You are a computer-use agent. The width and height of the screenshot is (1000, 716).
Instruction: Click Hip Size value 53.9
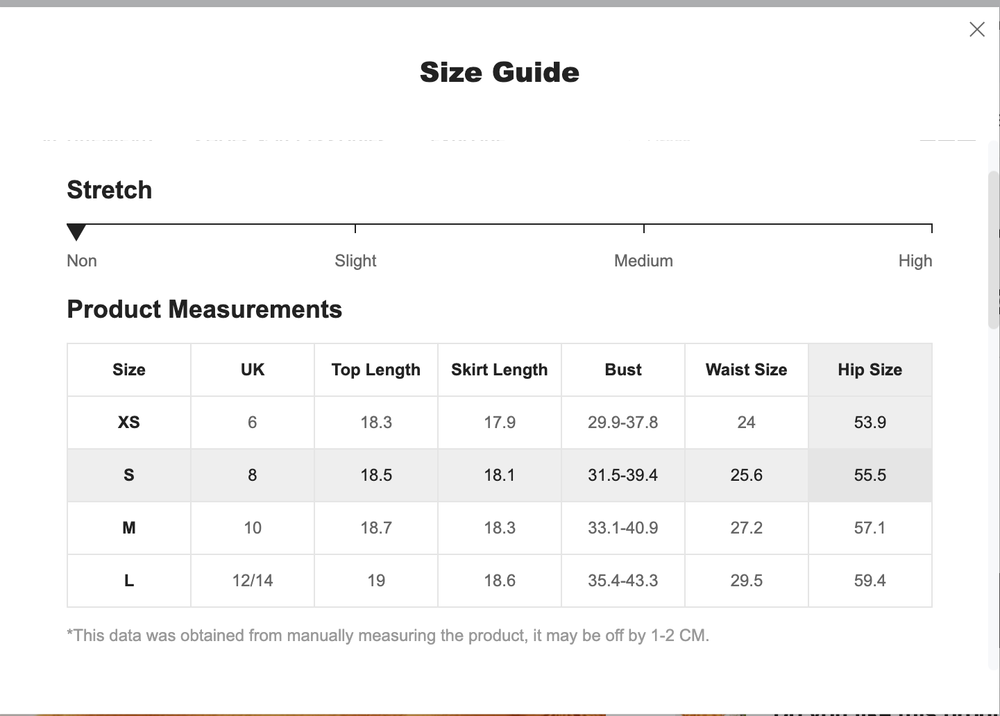[x=870, y=422]
